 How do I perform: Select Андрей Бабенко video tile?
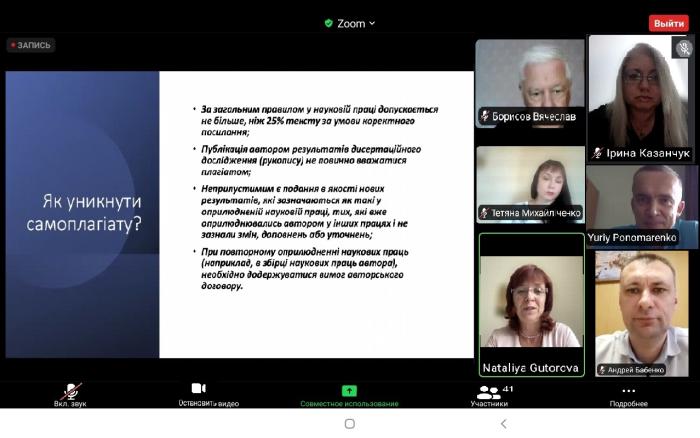pyautogui.click(x=641, y=313)
